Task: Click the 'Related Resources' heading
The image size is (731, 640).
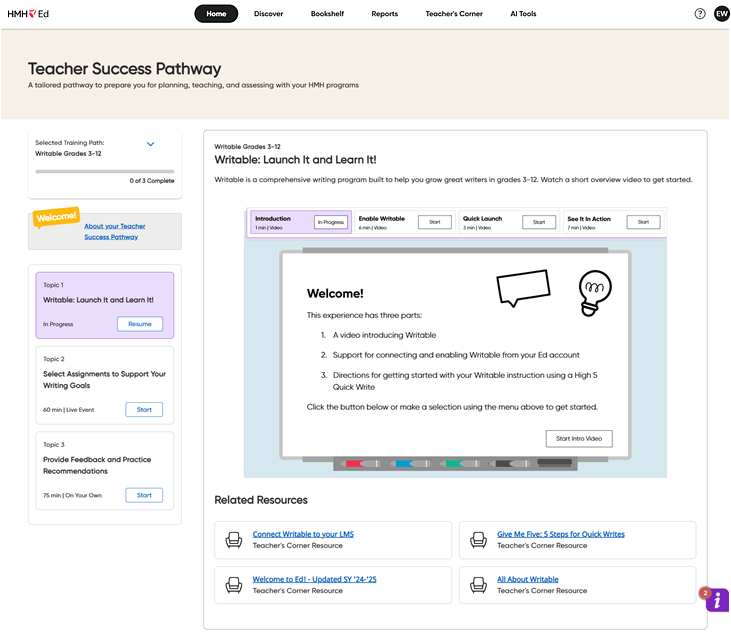Action: point(261,500)
